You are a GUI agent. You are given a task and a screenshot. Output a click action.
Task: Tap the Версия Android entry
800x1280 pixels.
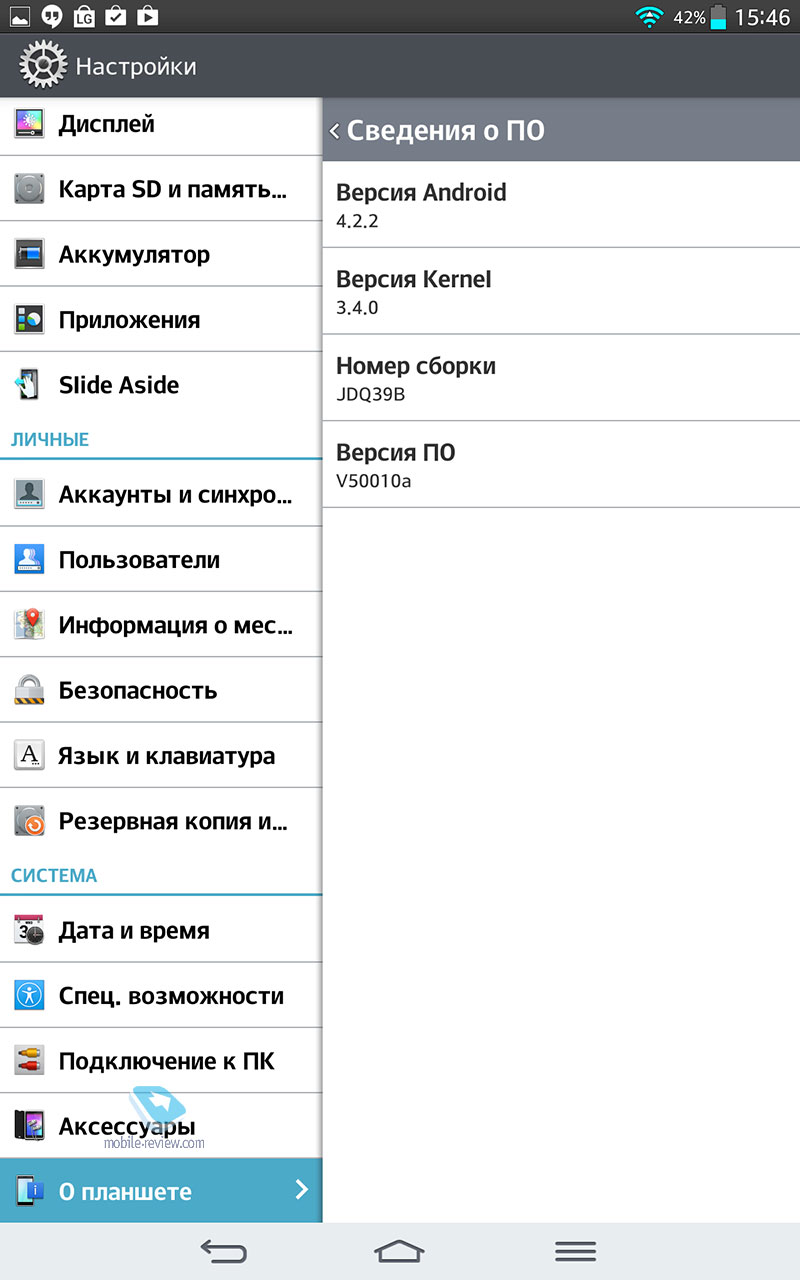[561, 204]
